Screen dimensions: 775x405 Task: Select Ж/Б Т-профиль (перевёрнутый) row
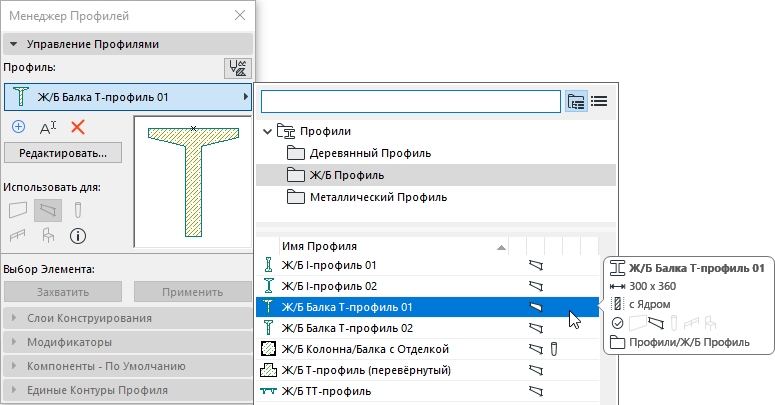tap(428, 370)
